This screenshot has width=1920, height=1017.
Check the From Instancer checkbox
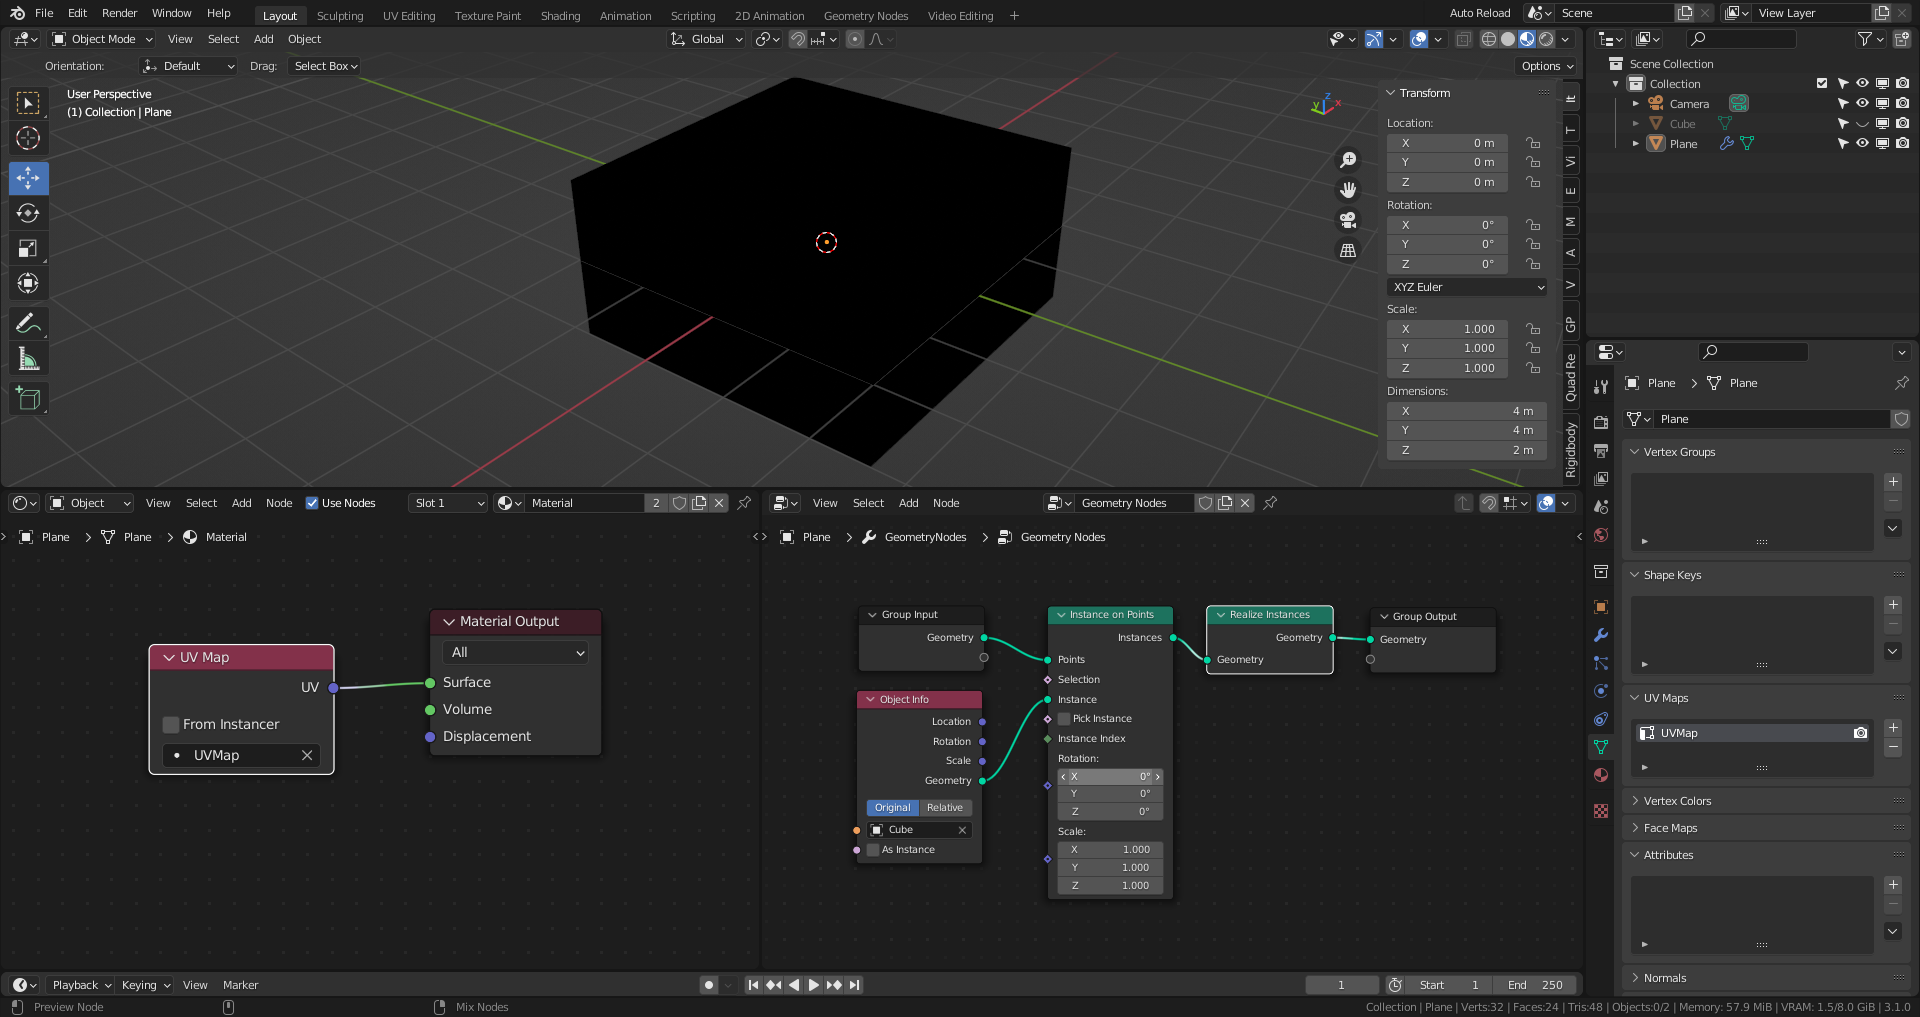[171, 724]
